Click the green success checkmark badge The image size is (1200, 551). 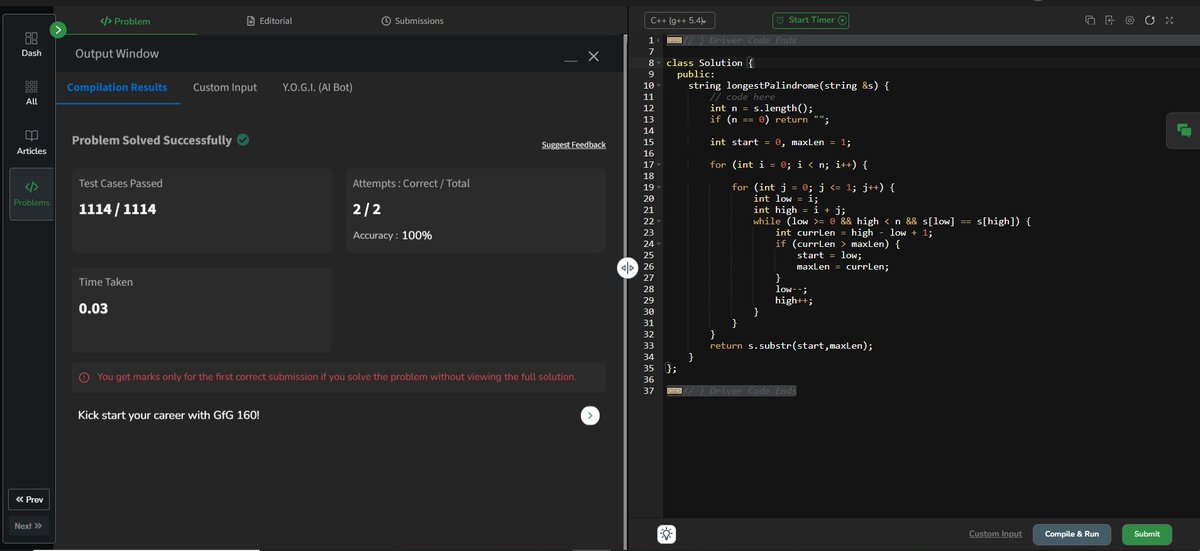tap(244, 140)
